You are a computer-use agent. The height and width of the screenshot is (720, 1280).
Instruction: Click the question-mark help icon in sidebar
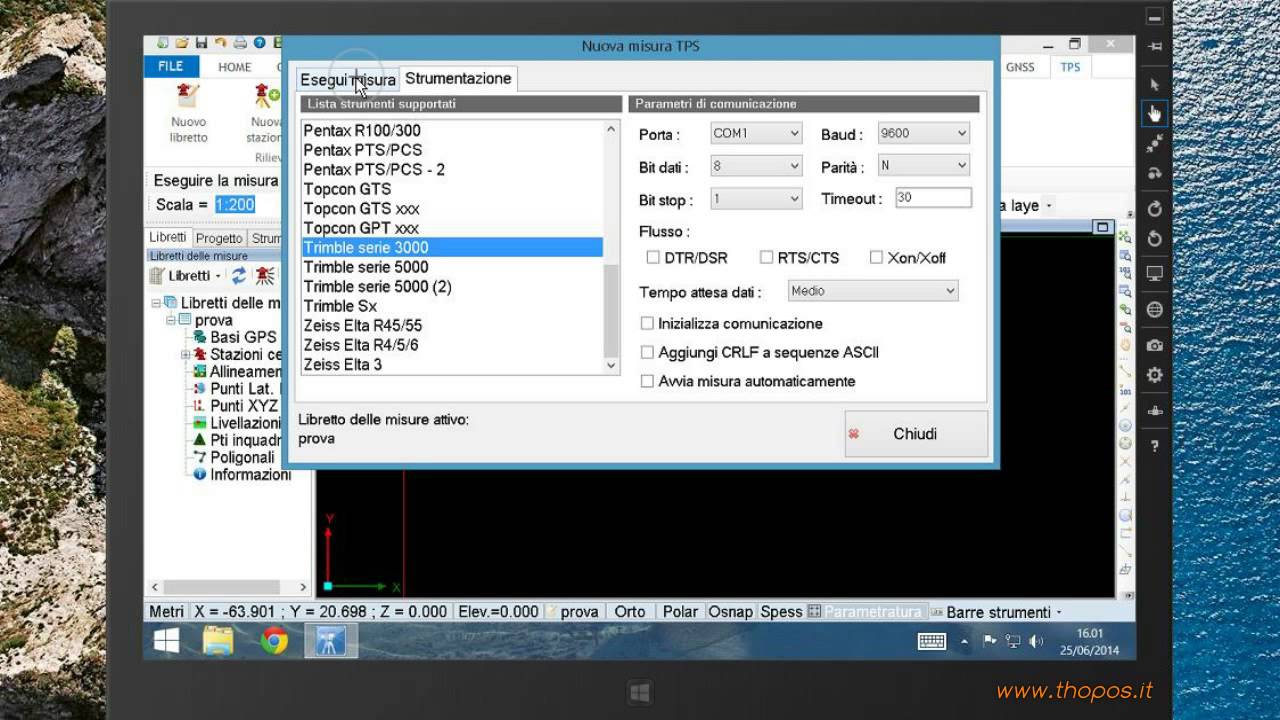pos(1155,446)
